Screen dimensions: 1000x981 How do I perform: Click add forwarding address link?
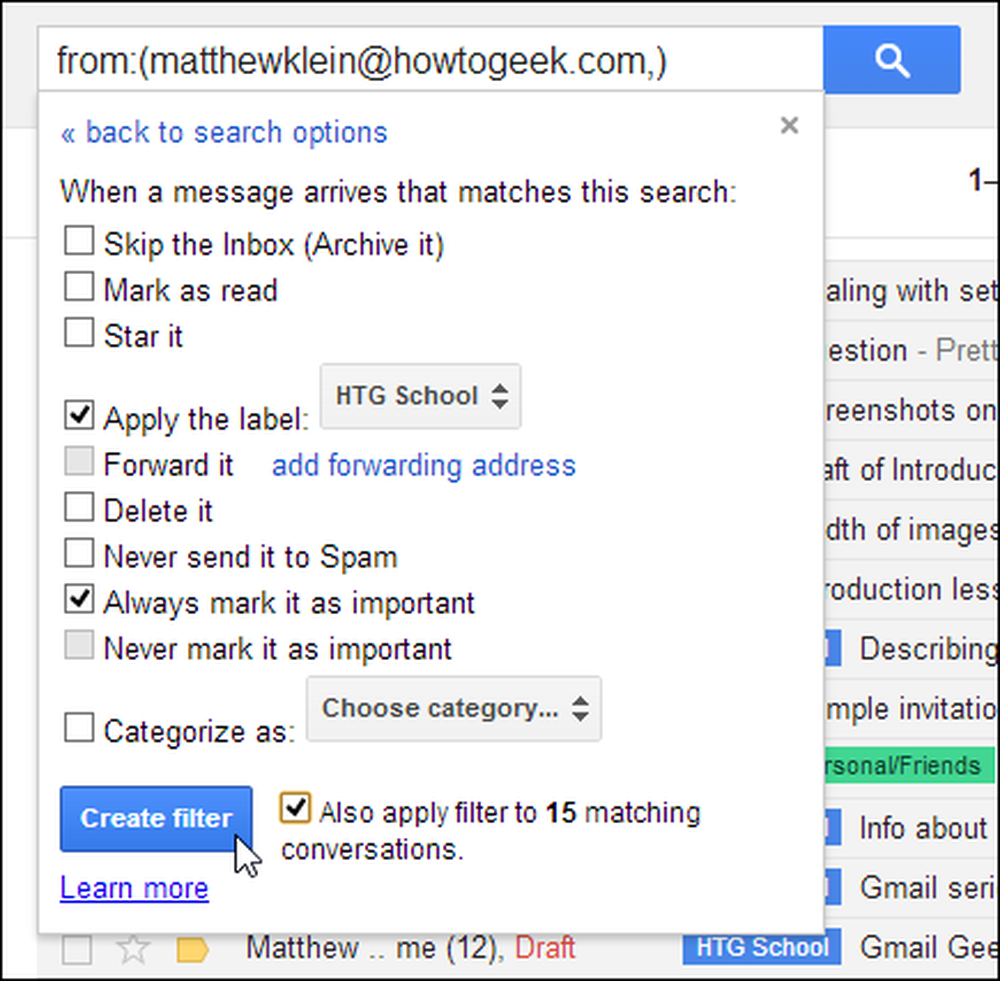coord(423,465)
